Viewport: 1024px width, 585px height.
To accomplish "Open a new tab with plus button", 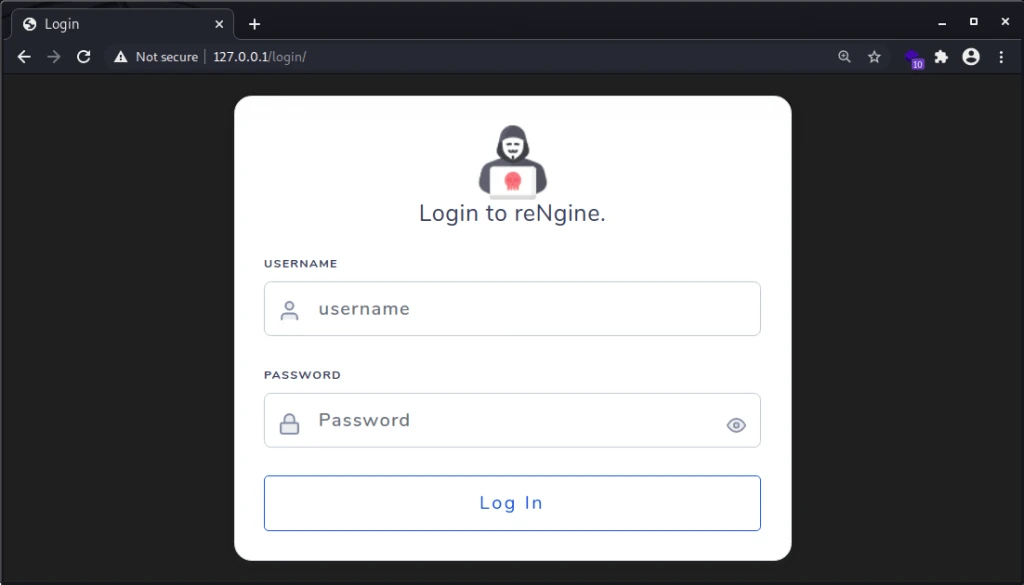I will (255, 24).
